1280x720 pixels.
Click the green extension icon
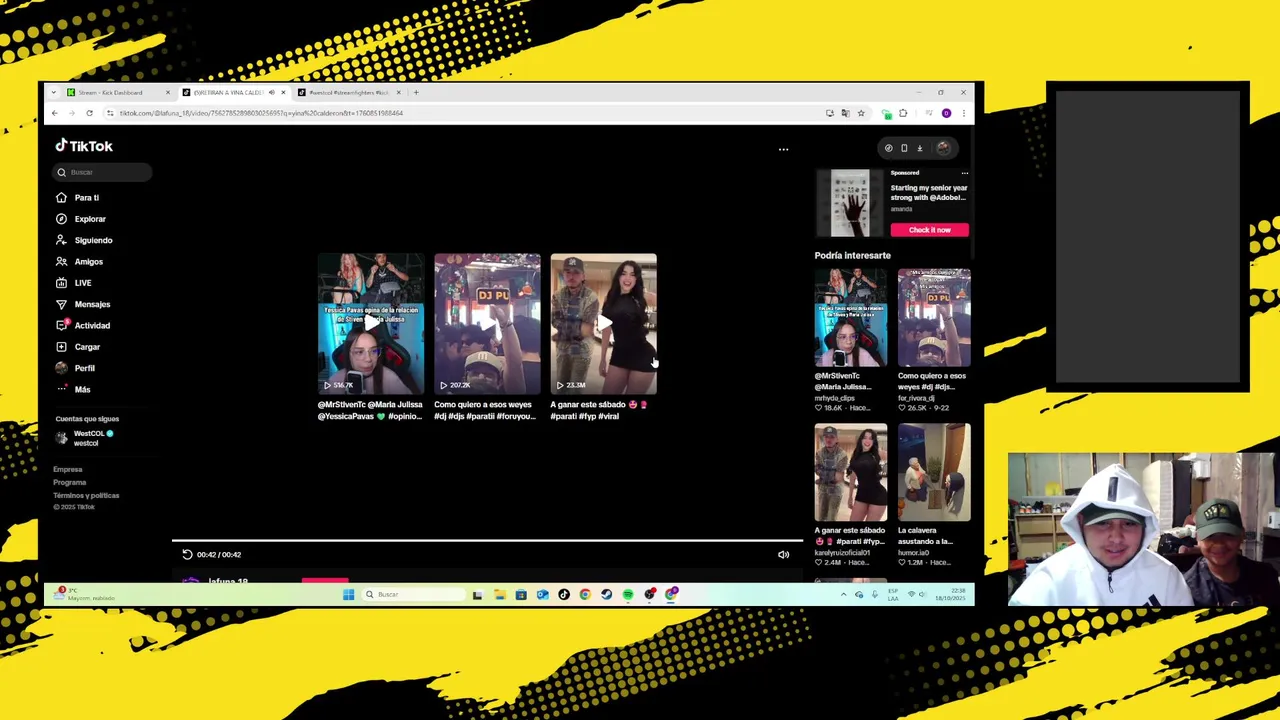[x=886, y=113]
